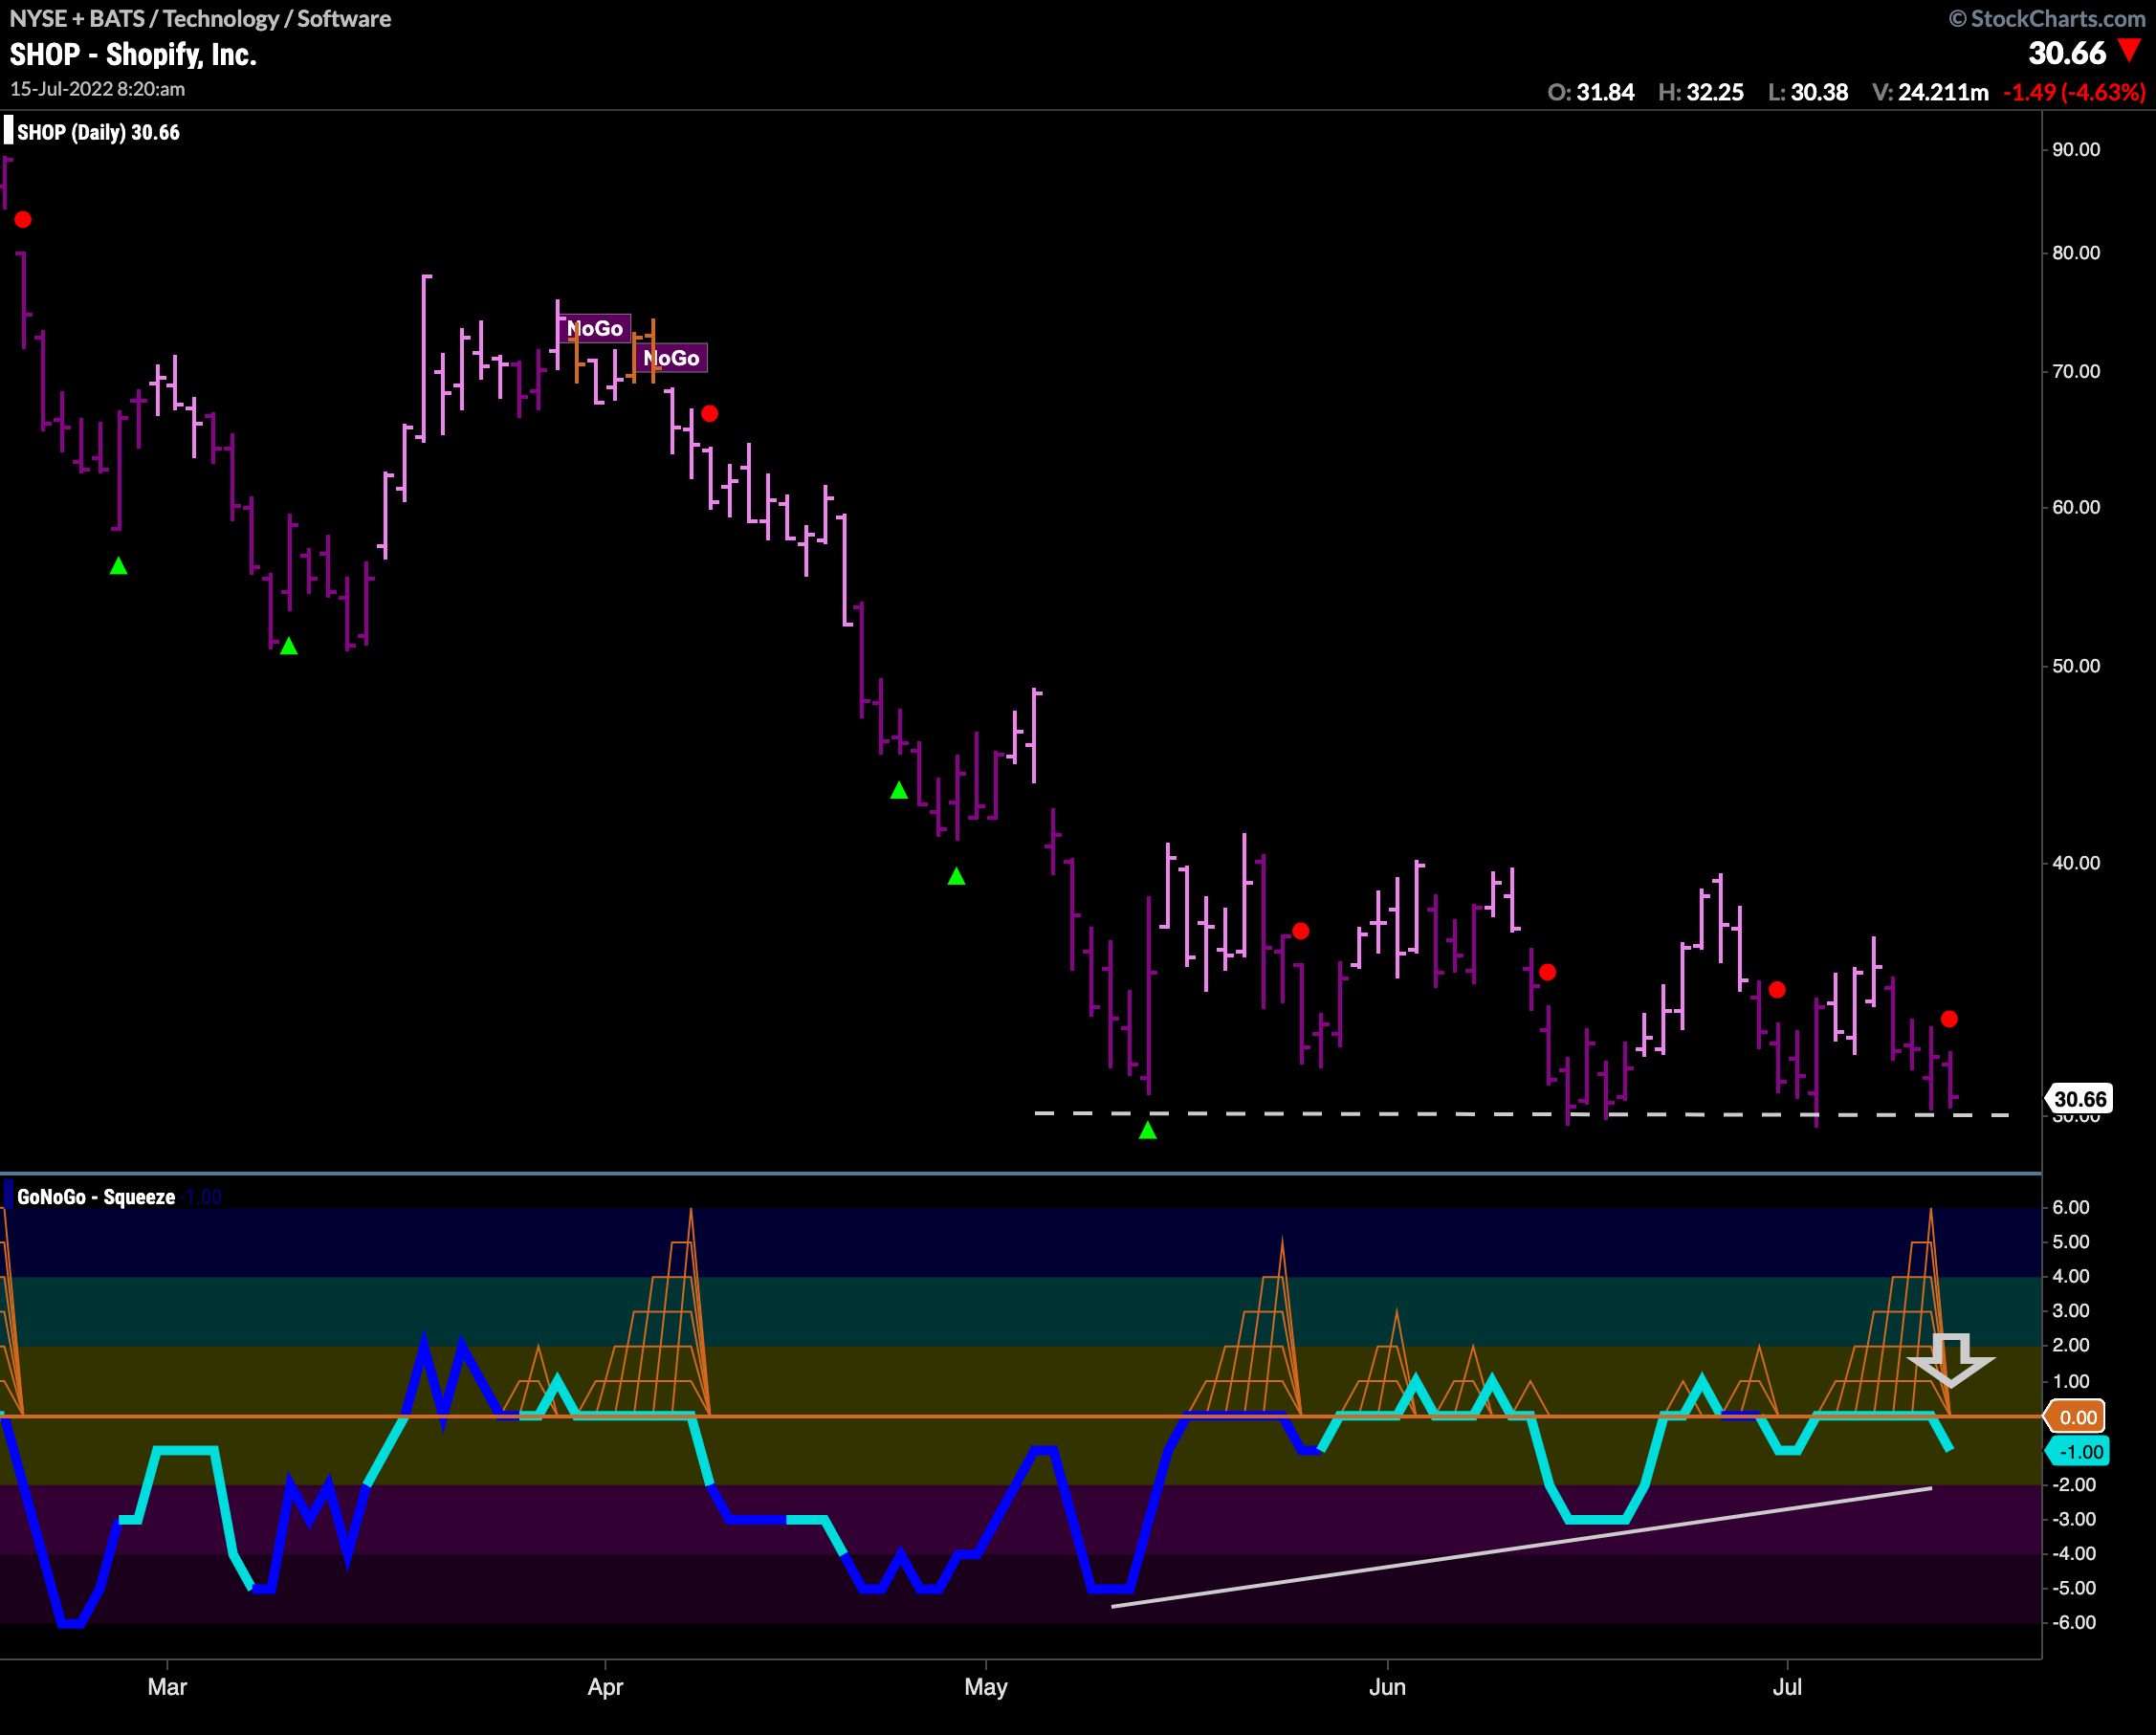This screenshot has width=2156, height=1735.
Task: Click the red dot in mid June near 35
Action: (x=1547, y=972)
